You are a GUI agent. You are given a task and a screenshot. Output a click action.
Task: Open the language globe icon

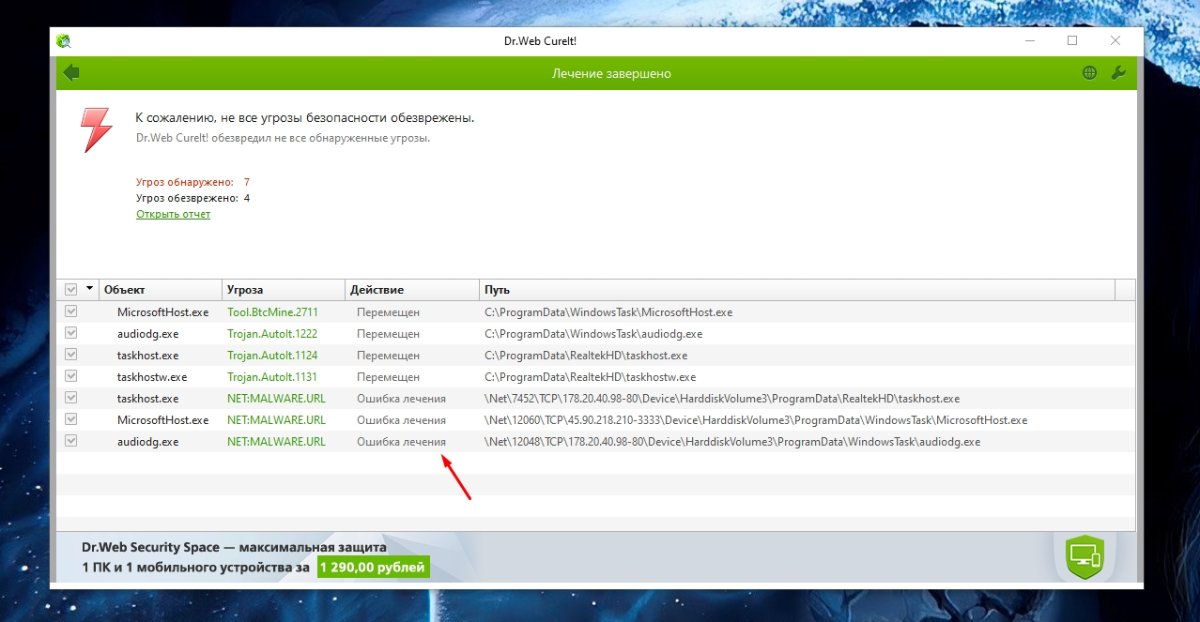tap(1090, 73)
